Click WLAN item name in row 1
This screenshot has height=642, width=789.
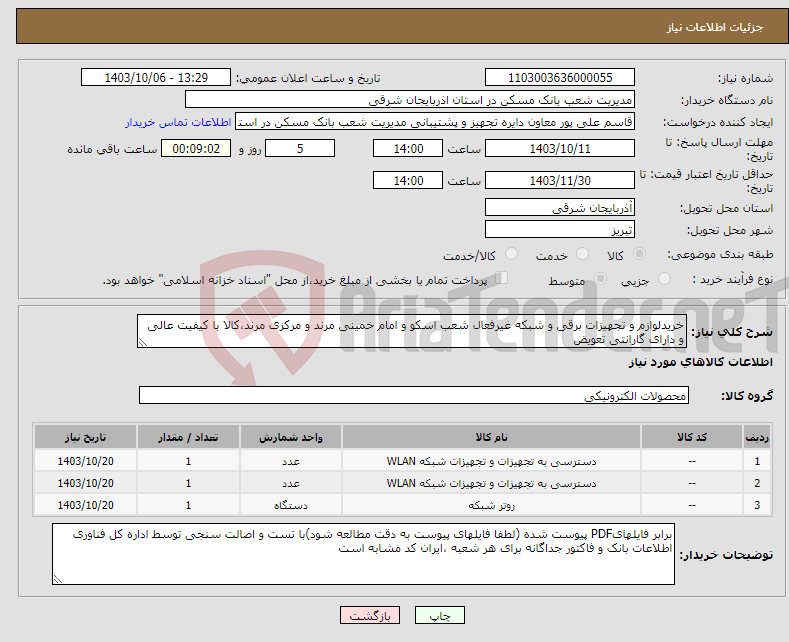click(491, 461)
